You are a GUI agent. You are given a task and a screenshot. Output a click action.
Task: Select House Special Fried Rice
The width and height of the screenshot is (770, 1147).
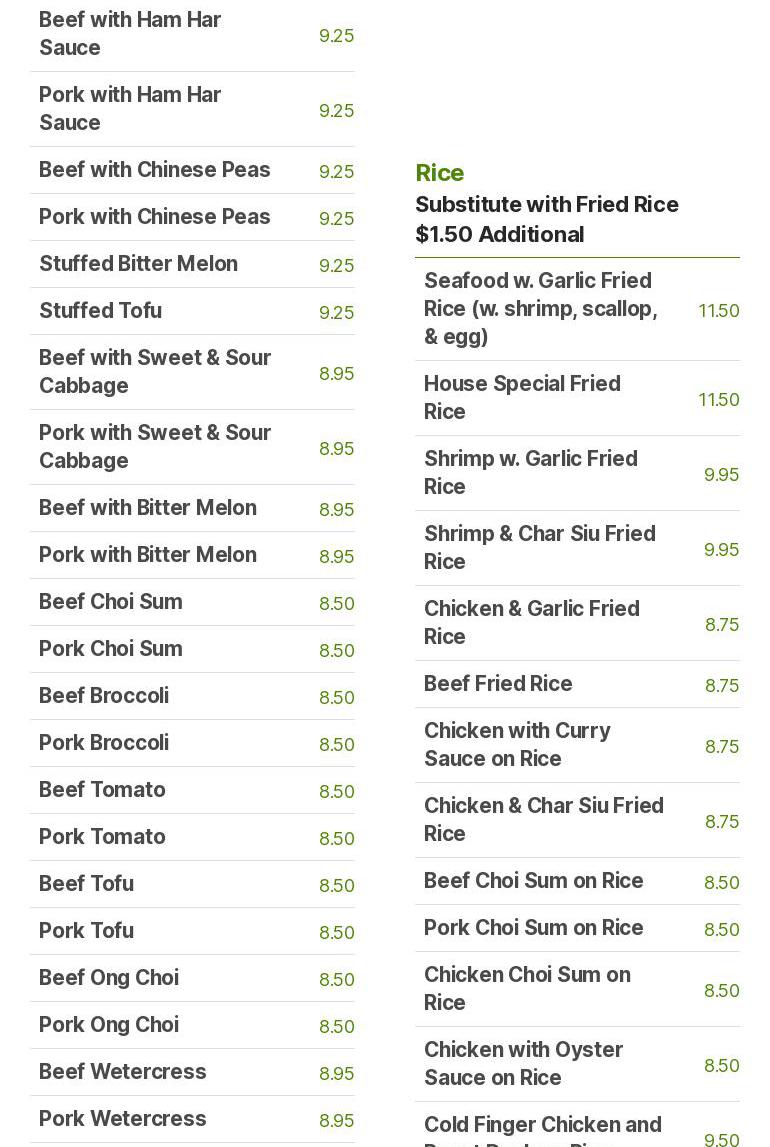coord(521,398)
